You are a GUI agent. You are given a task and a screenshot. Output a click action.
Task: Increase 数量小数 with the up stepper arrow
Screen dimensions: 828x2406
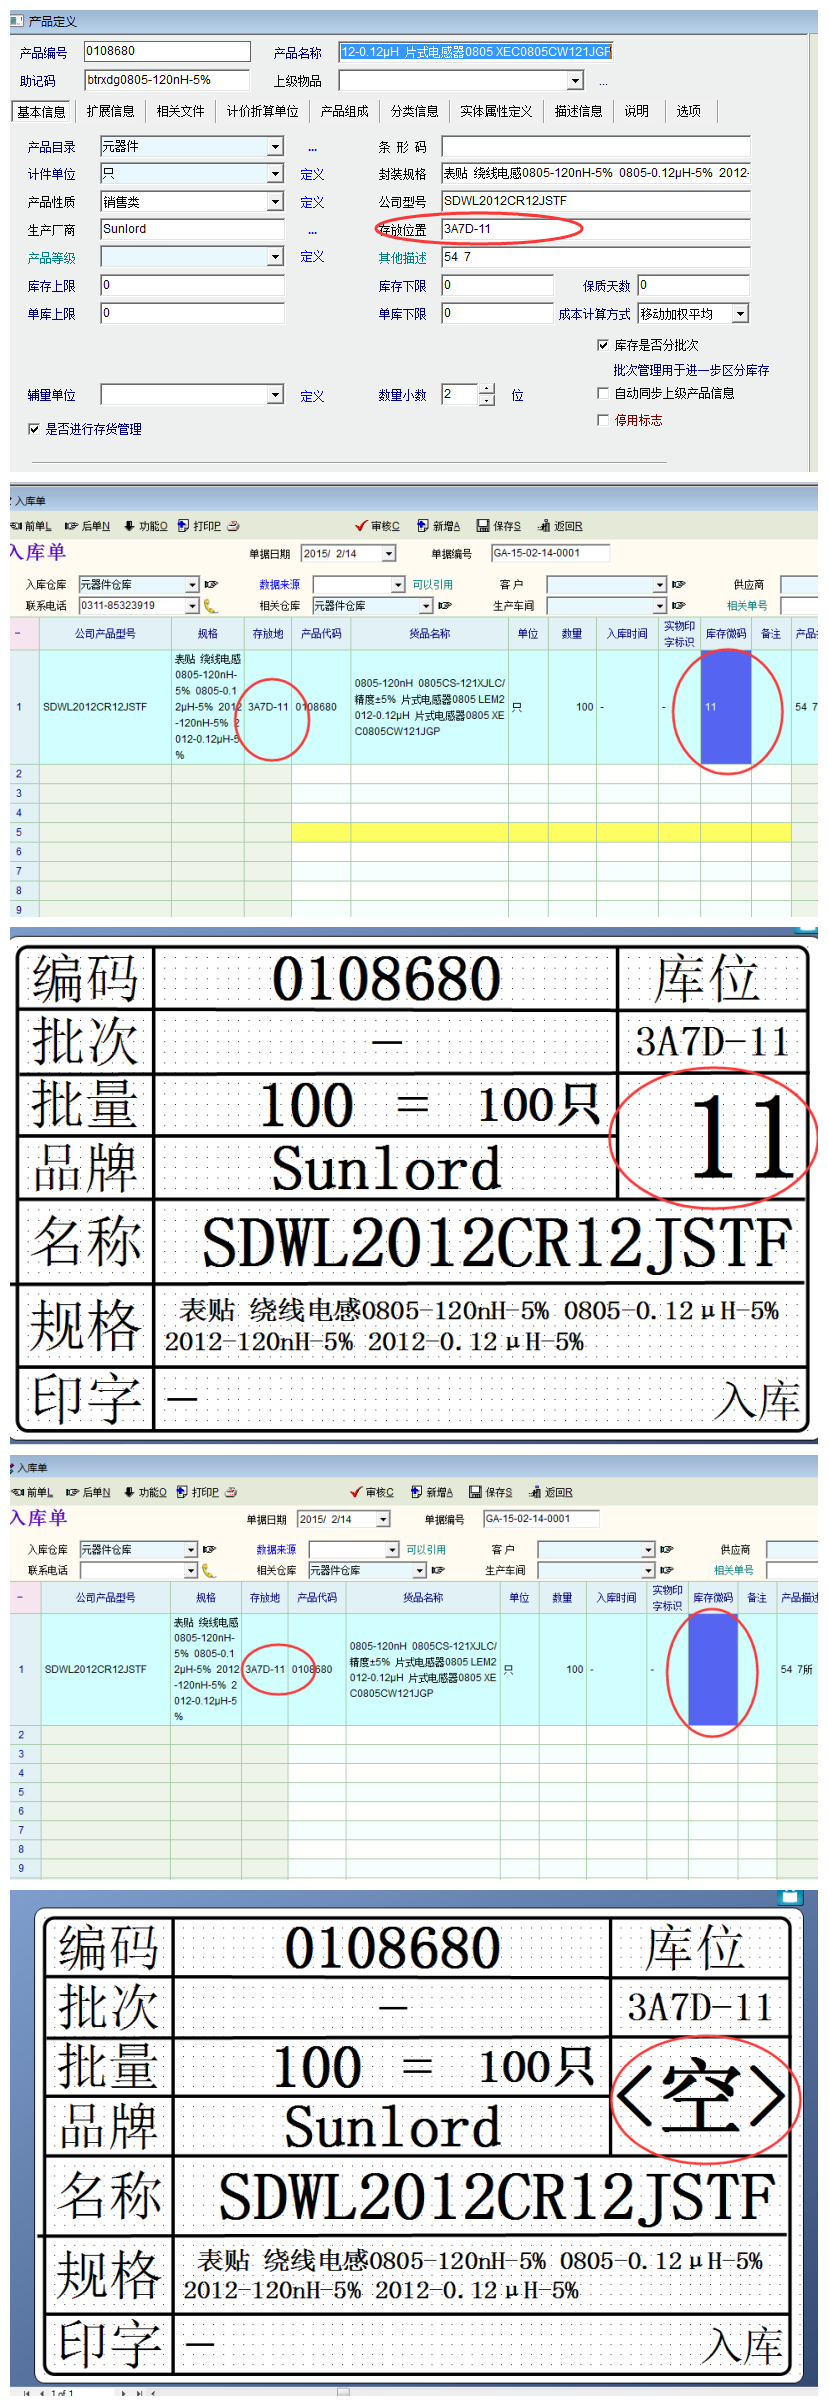487,389
